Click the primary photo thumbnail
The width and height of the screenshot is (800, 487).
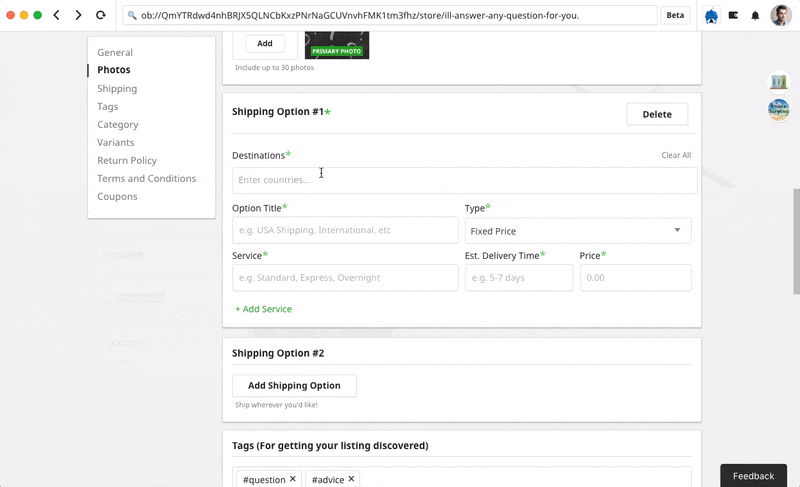click(x=337, y=44)
